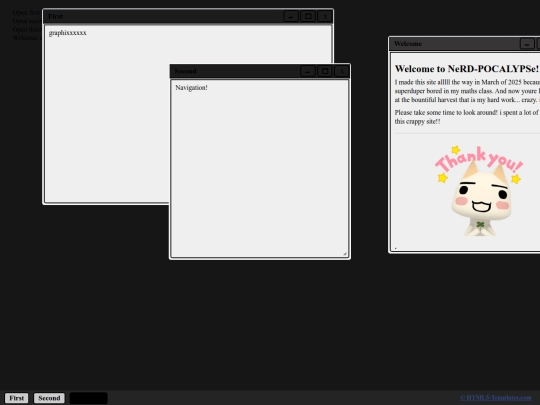Image resolution: width=540 pixels, height=405 pixels.
Task: Maximize the First window
Action: tap(308, 16)
